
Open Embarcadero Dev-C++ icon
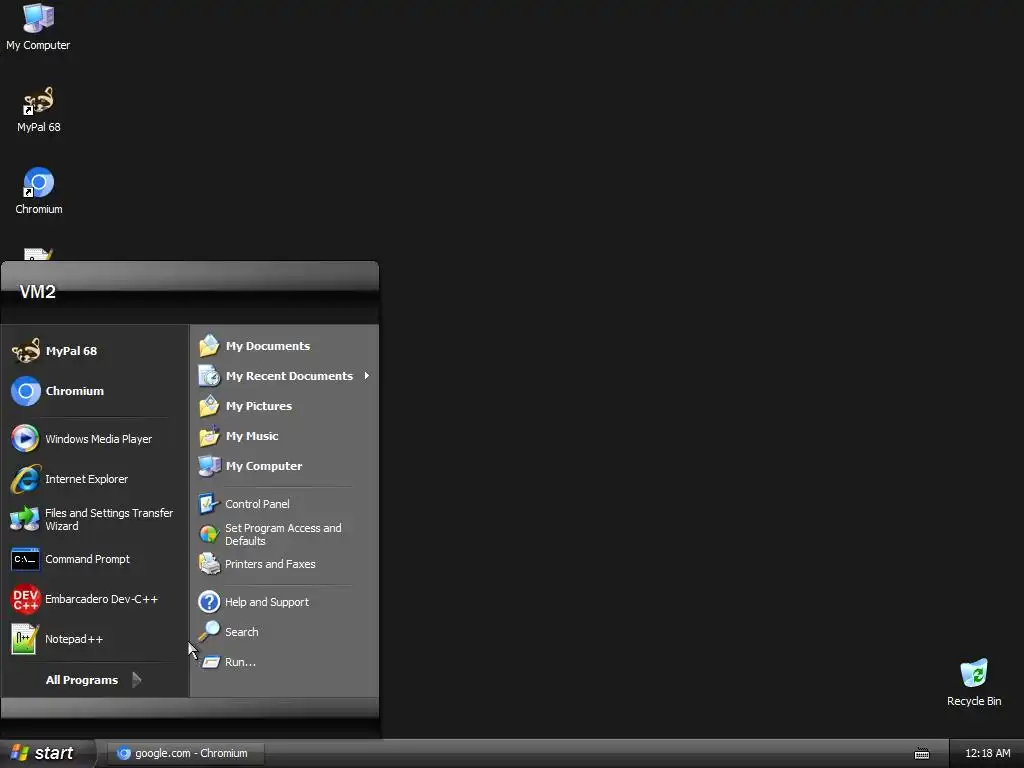click(x=25, y=599)
